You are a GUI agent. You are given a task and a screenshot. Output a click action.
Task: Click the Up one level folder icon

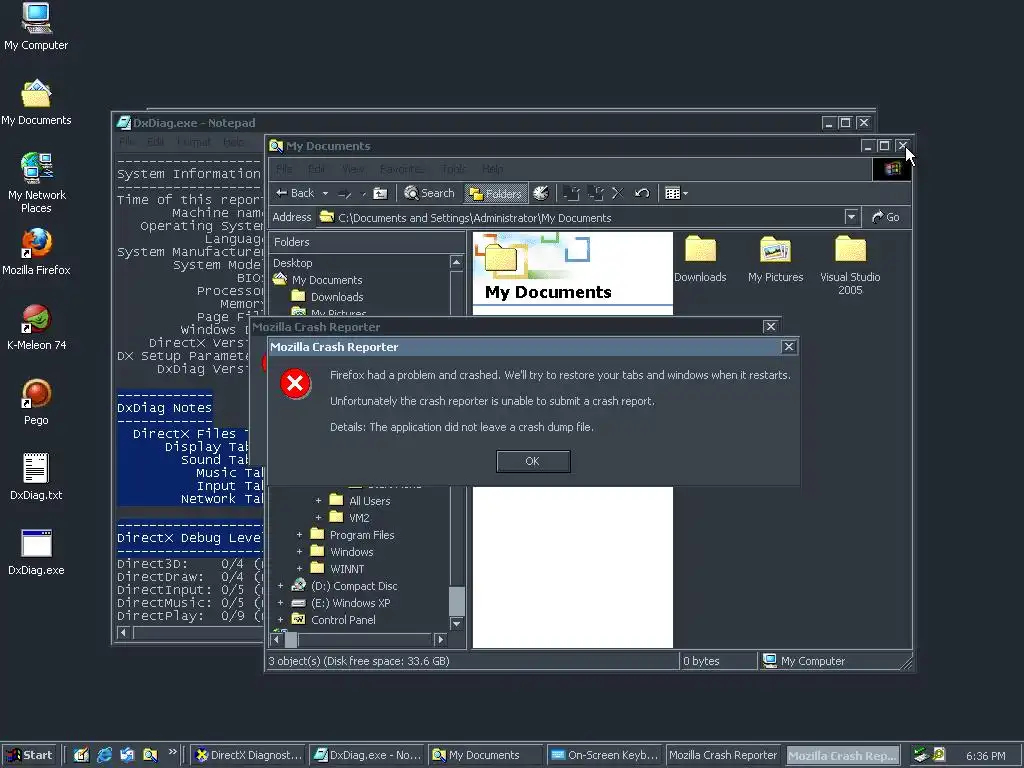tap(380, 193)
